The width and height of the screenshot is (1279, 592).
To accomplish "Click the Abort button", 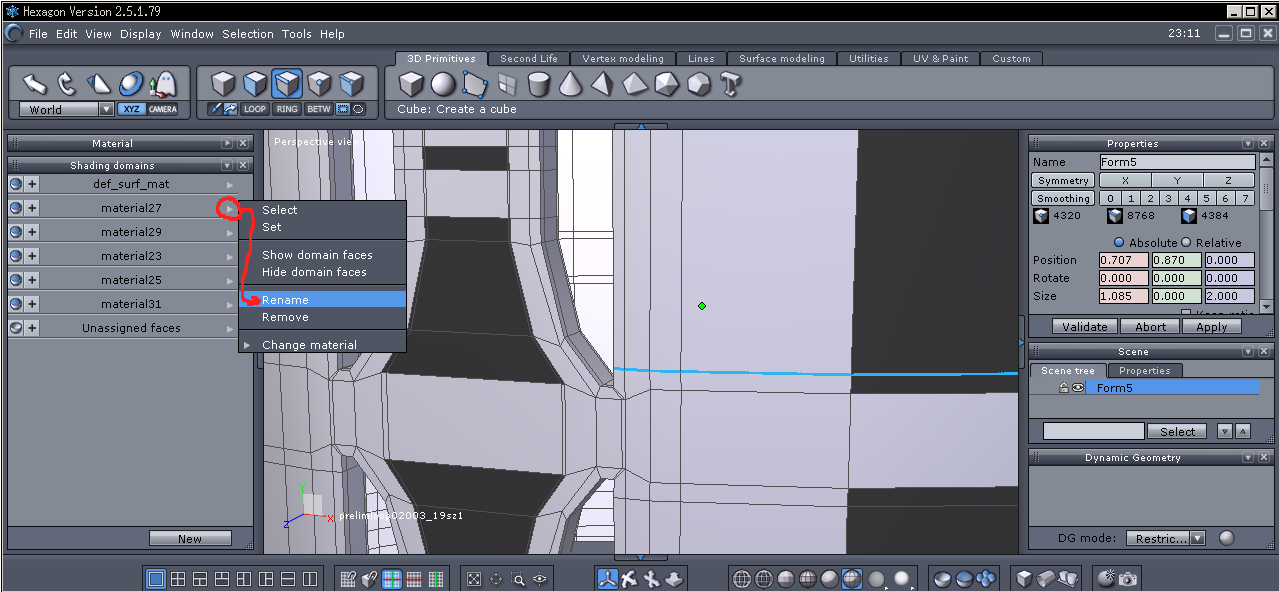I will pyautogui.click(x=1150, y=326).
